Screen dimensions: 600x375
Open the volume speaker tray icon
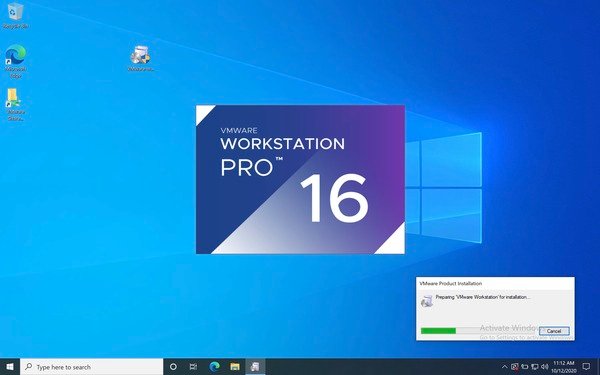(x=545, y=367)
